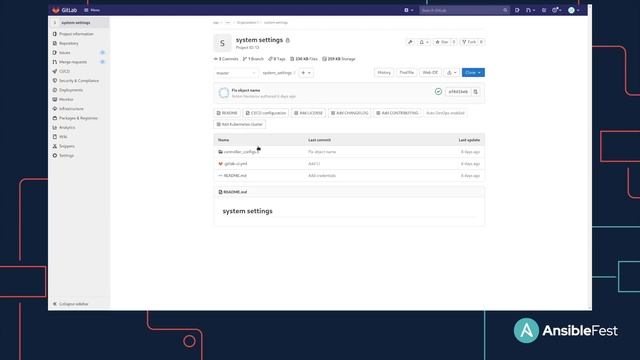Open Merge requests in the sidebar

[x=73, y=62]
